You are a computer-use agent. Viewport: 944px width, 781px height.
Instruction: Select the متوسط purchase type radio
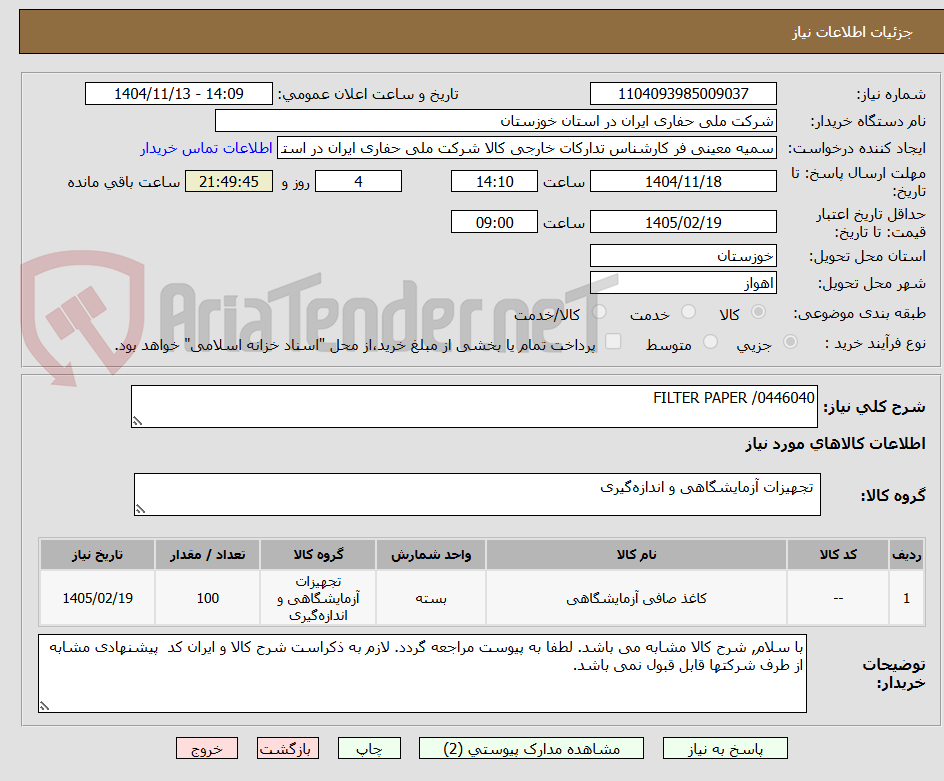coord(710,341)
